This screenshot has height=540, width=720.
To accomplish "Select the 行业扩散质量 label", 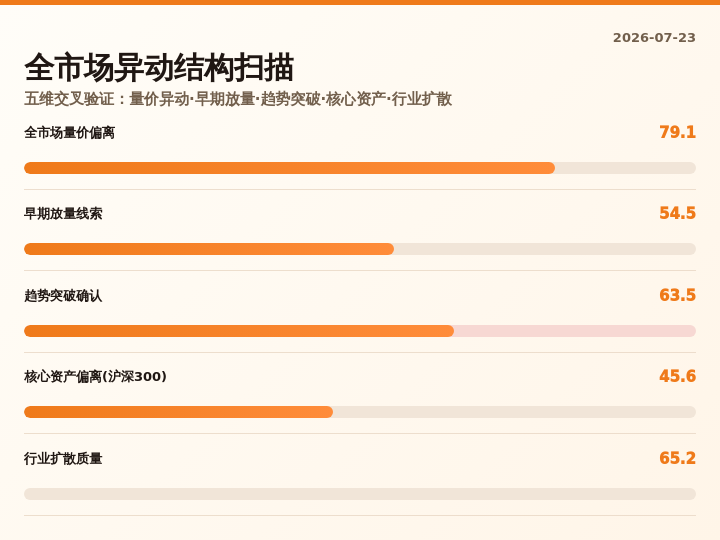I will click(63, 458).
